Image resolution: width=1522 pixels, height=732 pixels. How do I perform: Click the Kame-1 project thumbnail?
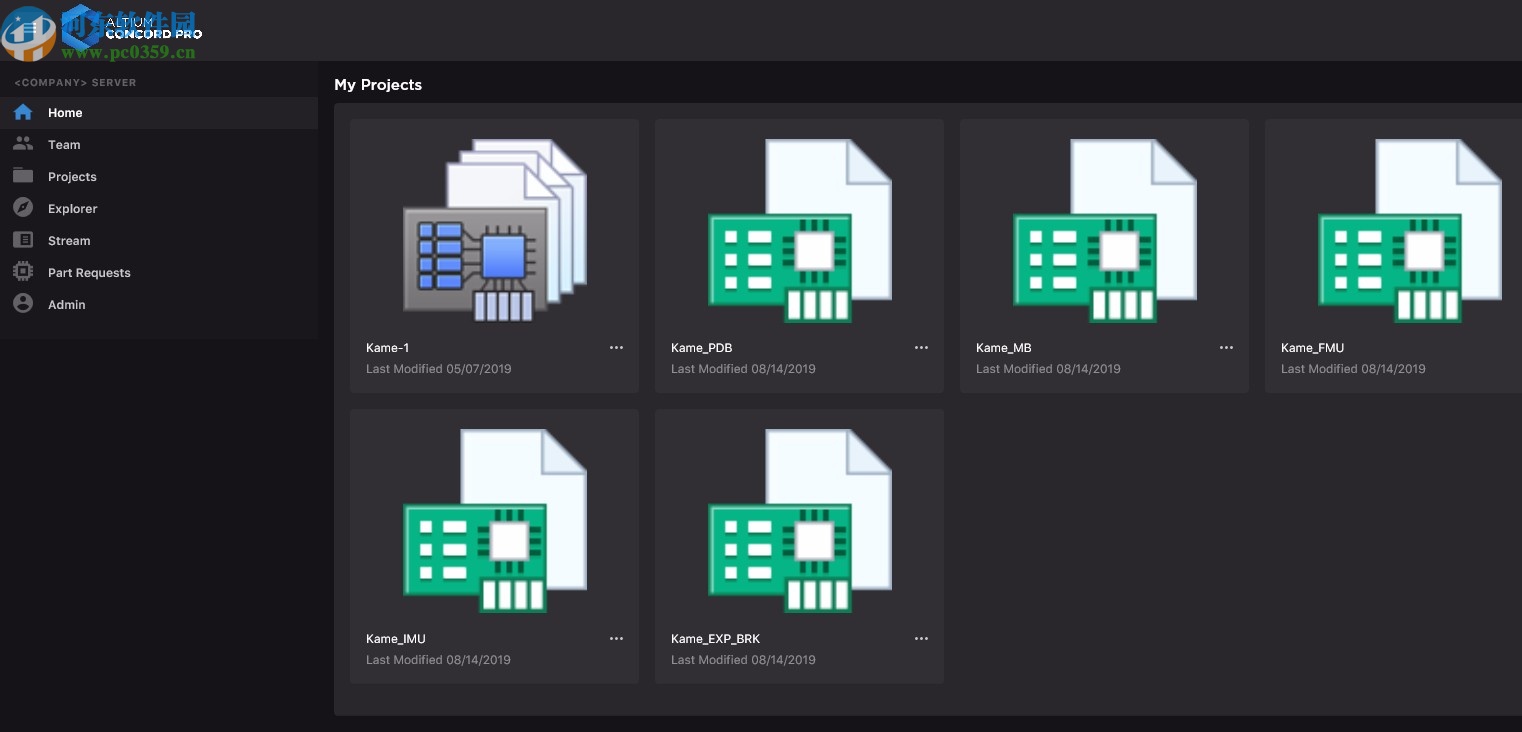coord(494,230)
